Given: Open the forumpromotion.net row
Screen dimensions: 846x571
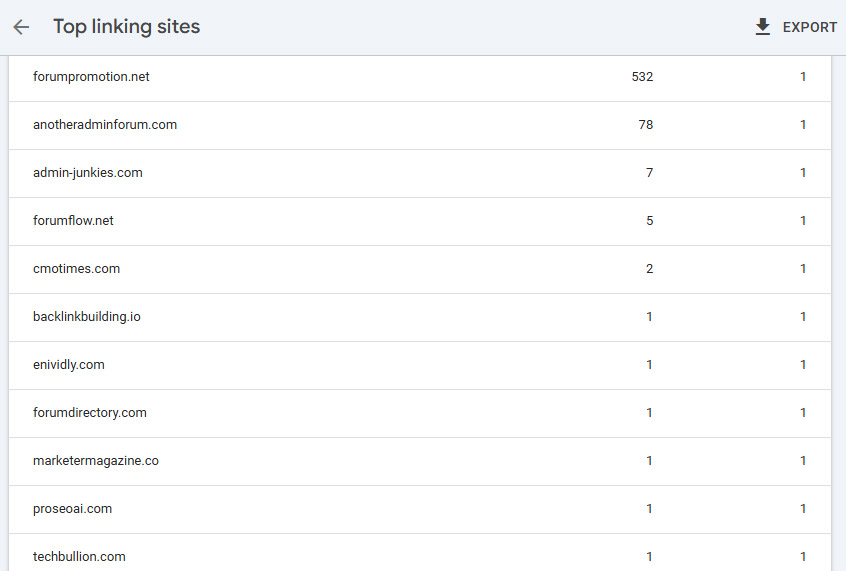Looking at the screenshot, I should click(420, 78).
